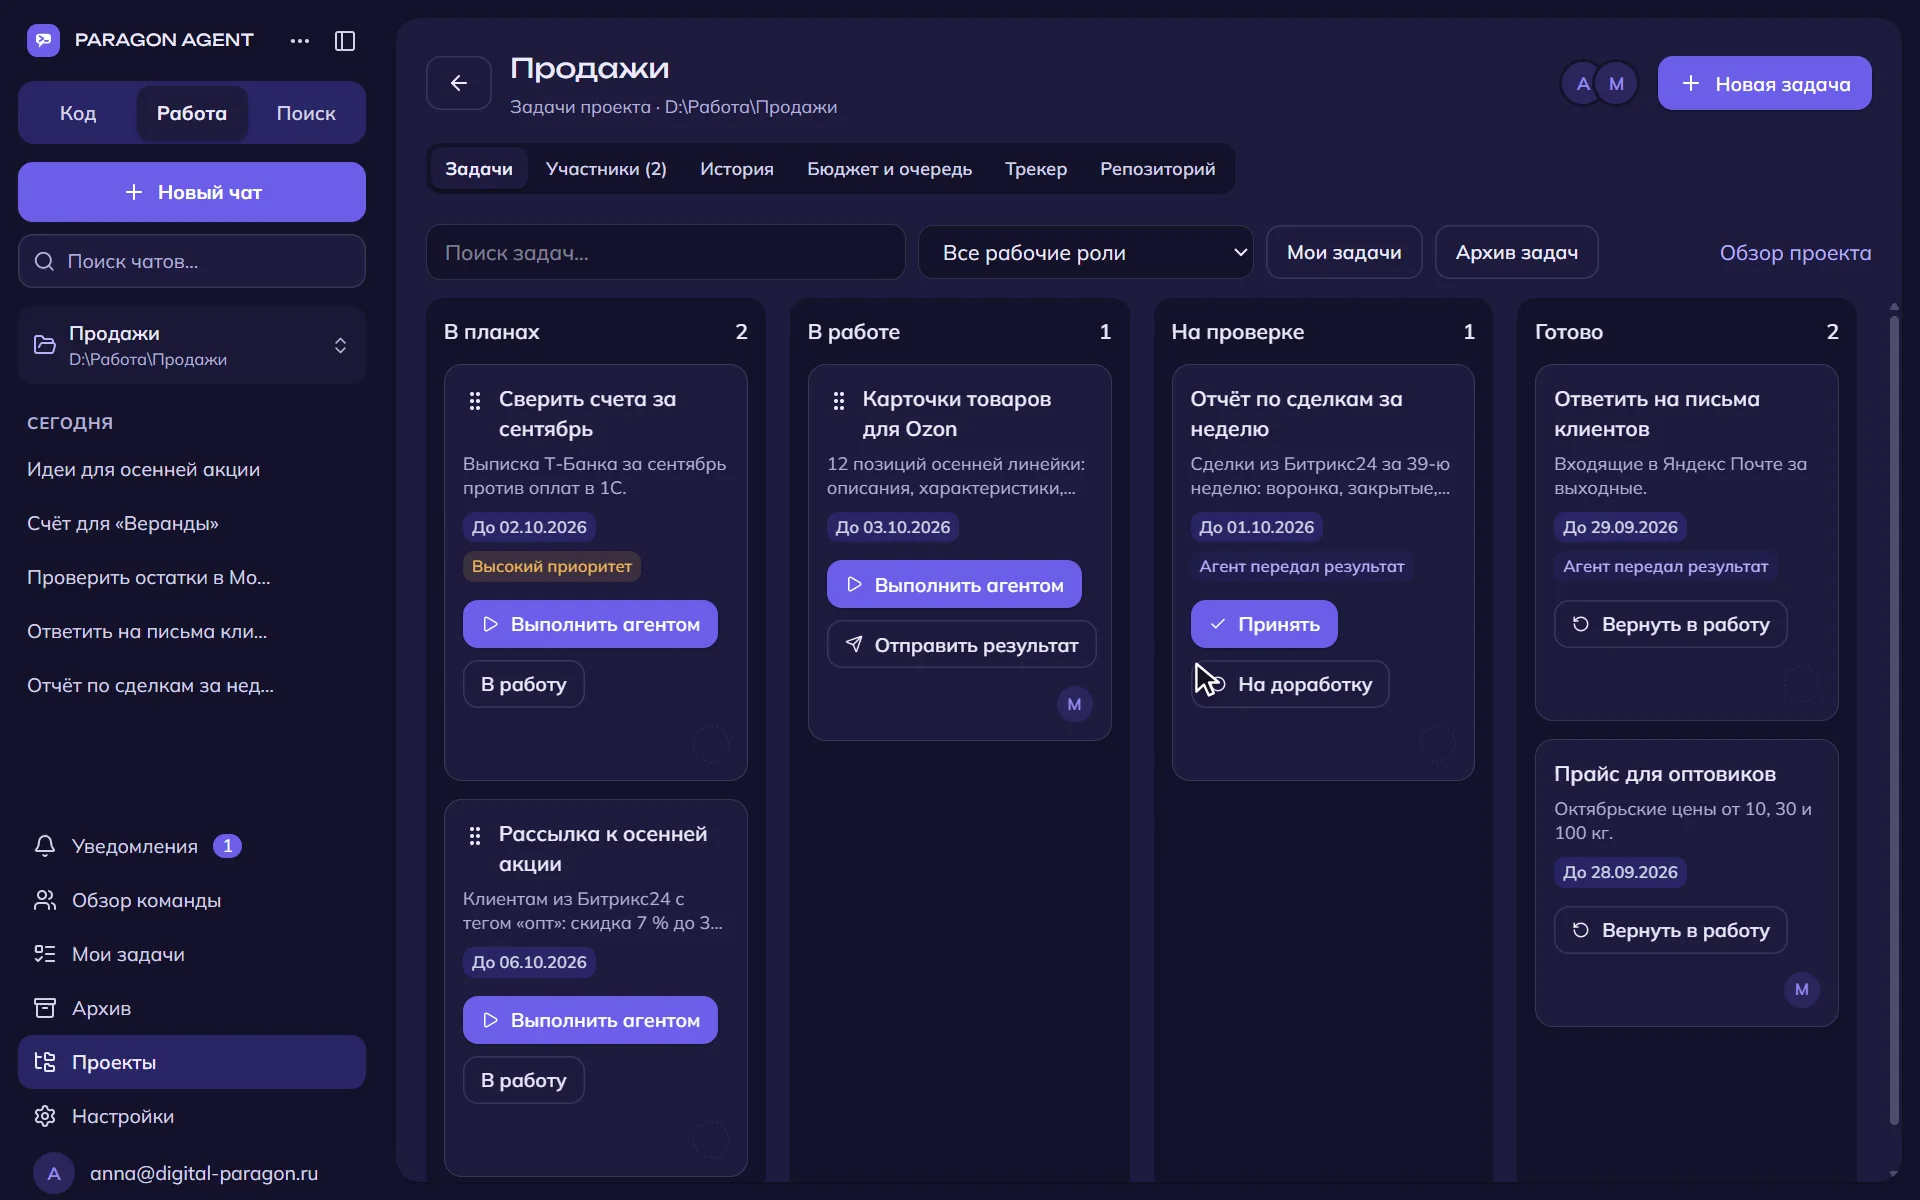Click the Новый чат button

(192, 192)
